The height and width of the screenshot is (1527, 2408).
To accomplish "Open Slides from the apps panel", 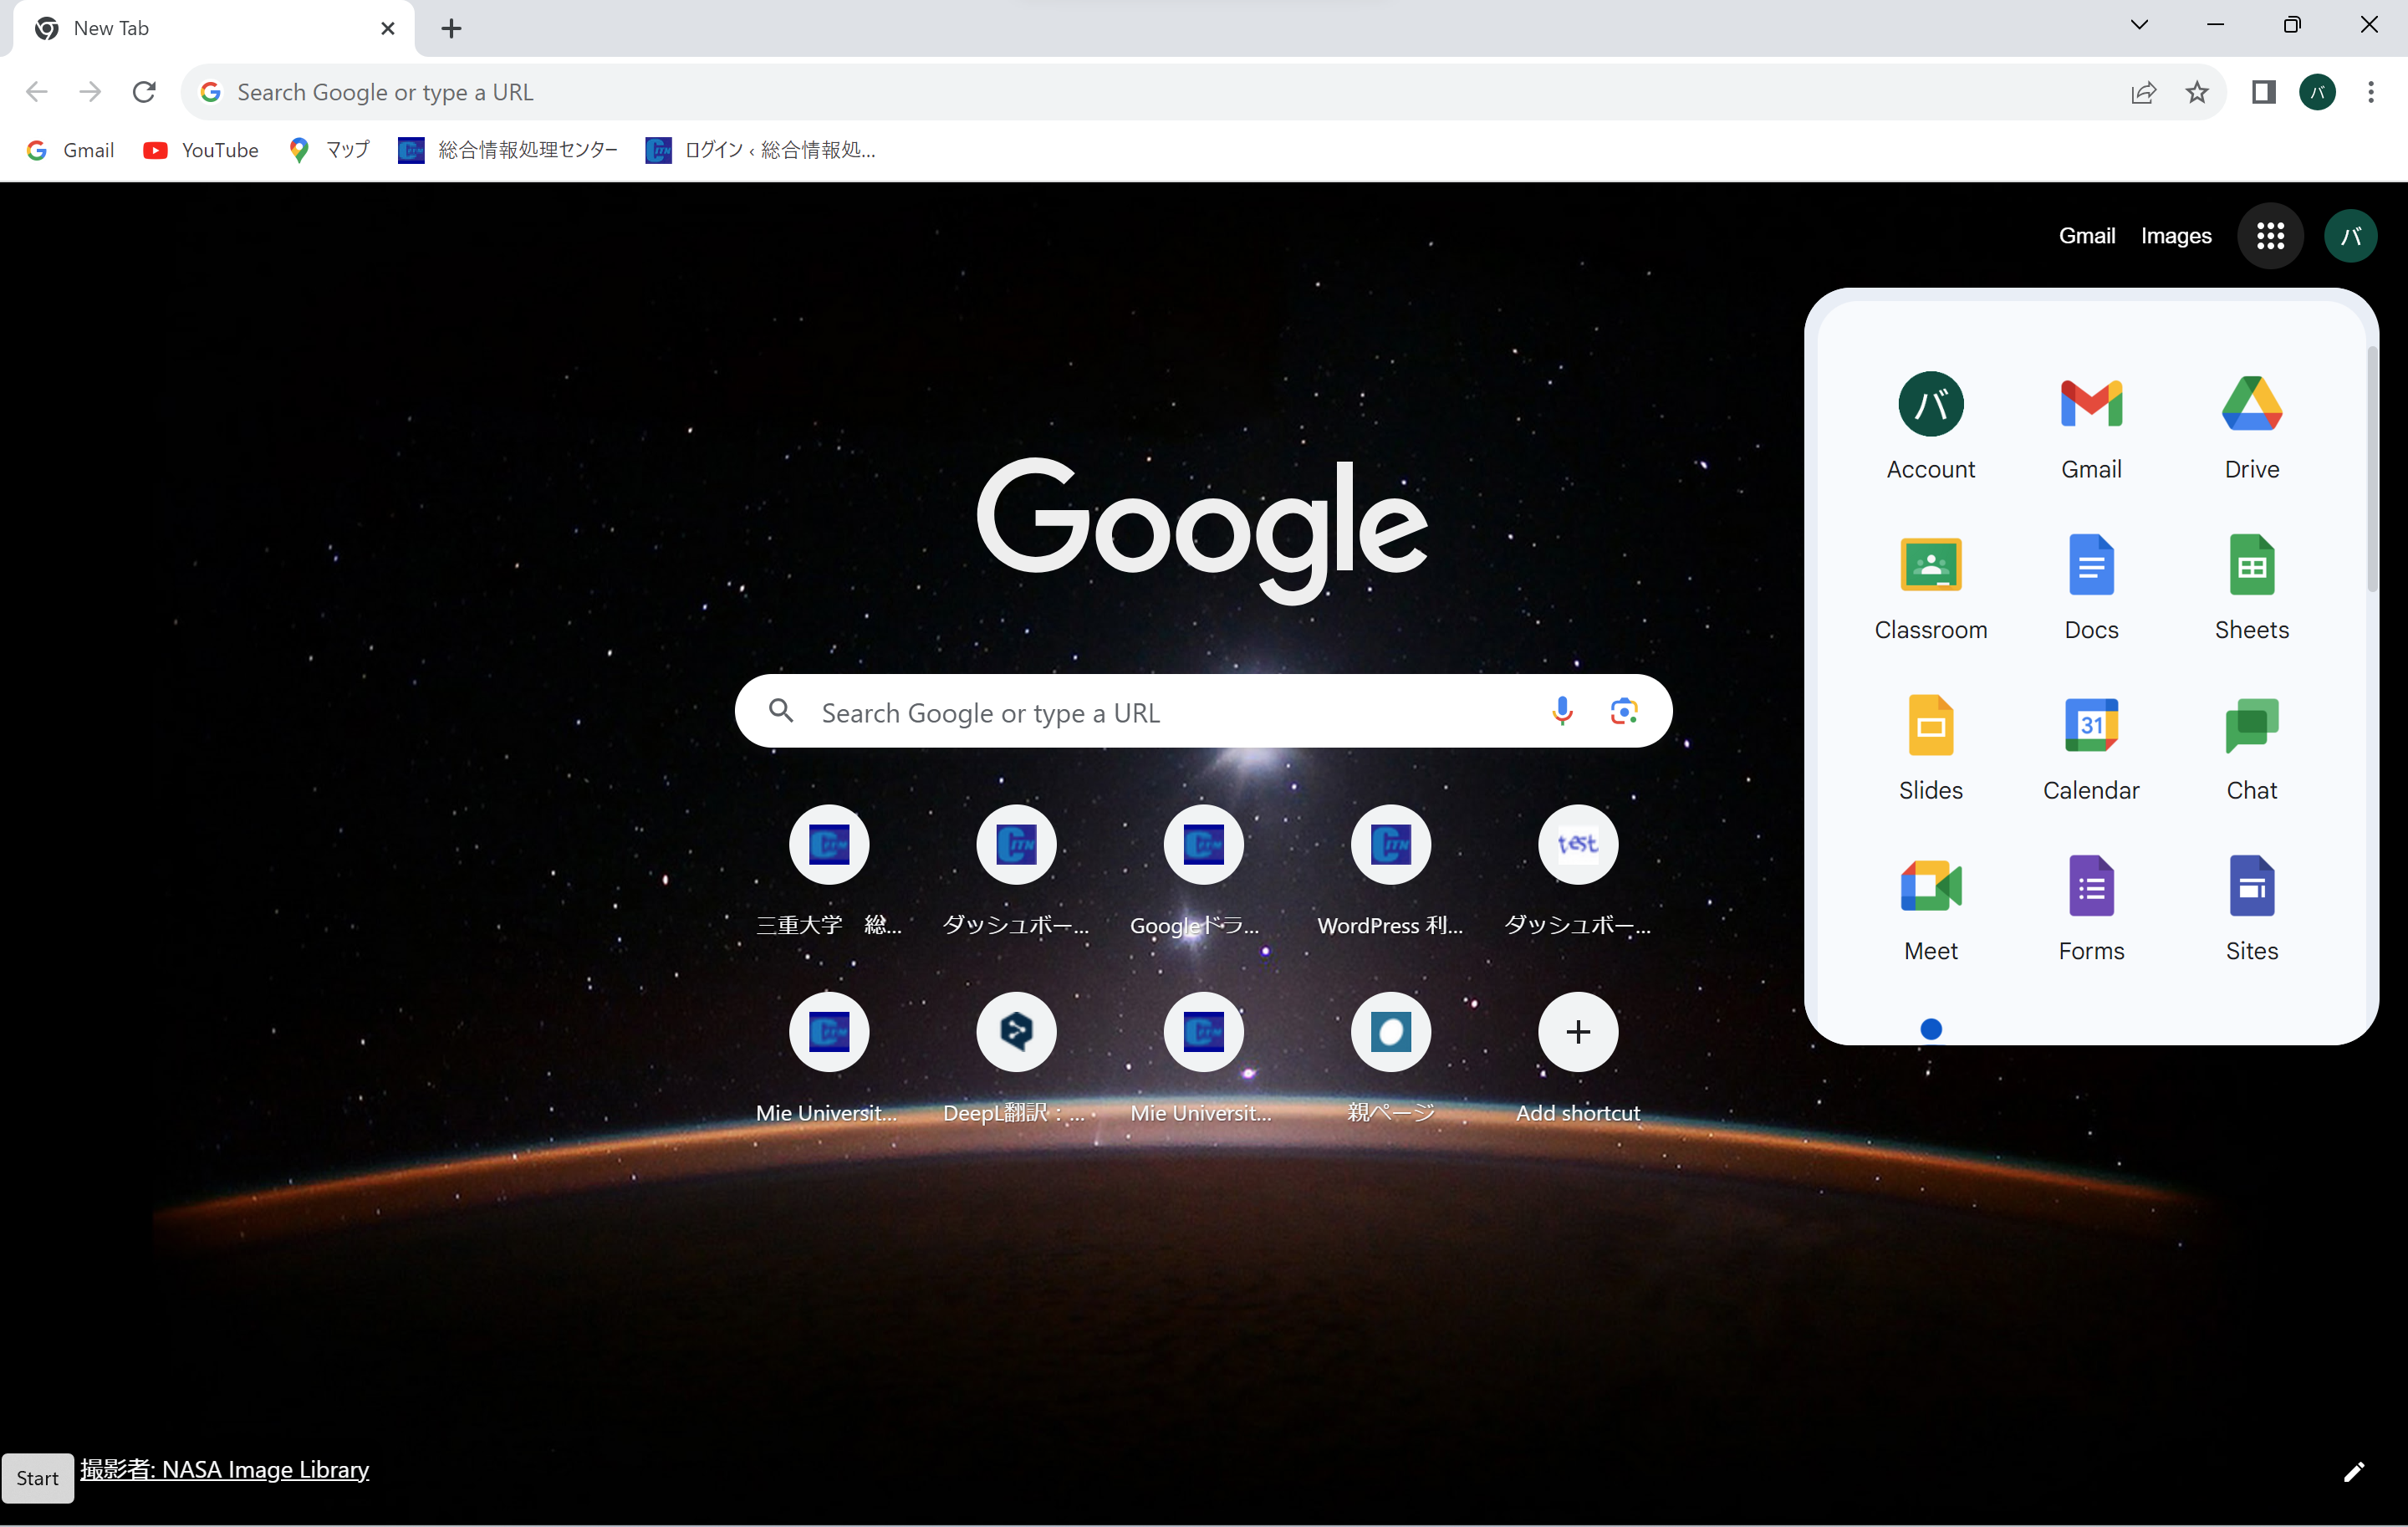I will pos(1930,748).
